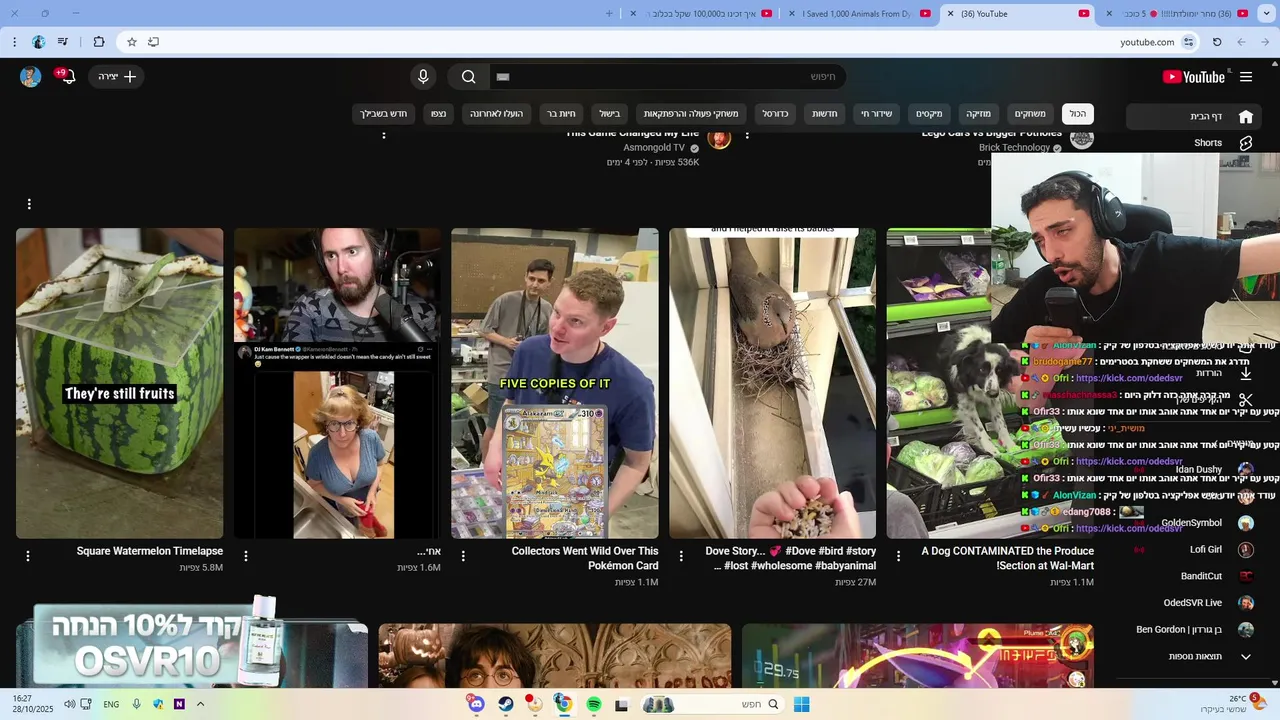
Task: Switch to the איך זכינו ב100,000 שקל tab
Action: pyautogui.click(x=700, y=14)
